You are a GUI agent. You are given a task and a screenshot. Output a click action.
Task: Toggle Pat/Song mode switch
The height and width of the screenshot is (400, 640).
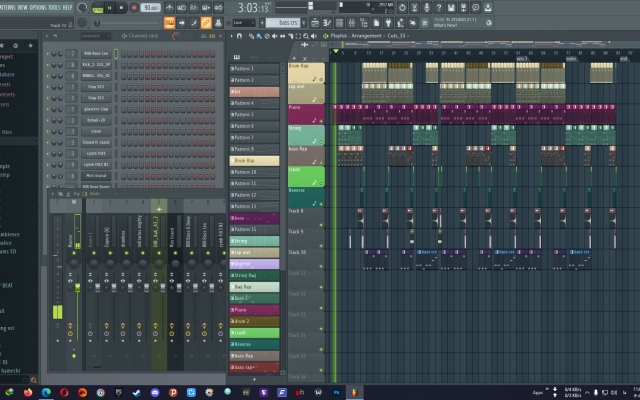tap(98, 8)
